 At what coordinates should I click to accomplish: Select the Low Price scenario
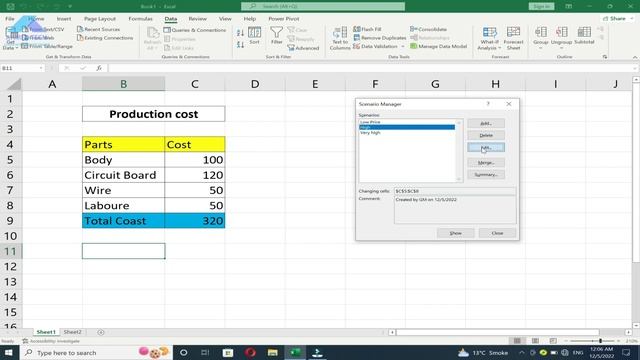[407, 122]
